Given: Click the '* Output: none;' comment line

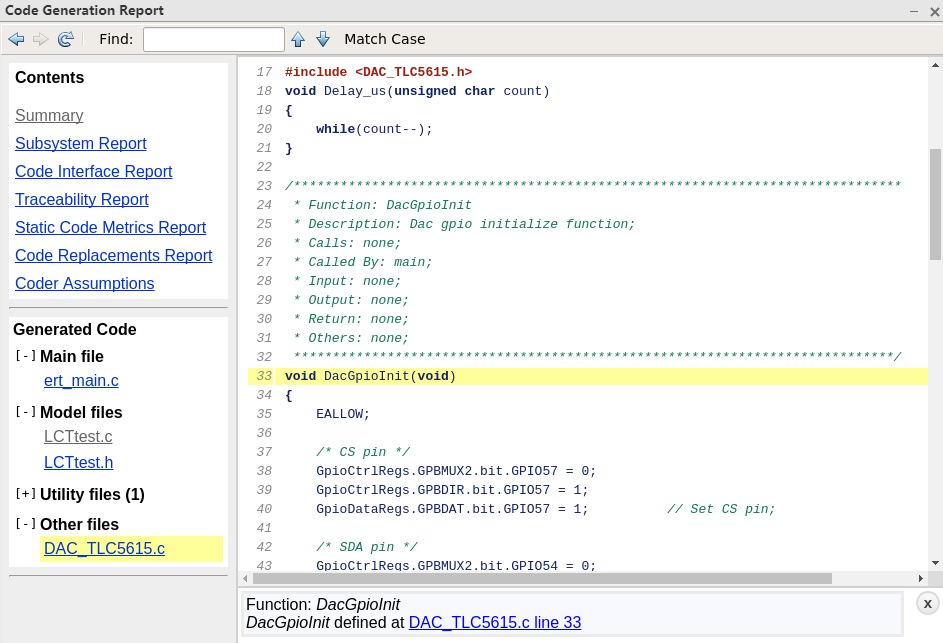Looking at the screenshot, I should tap(351, 300).
